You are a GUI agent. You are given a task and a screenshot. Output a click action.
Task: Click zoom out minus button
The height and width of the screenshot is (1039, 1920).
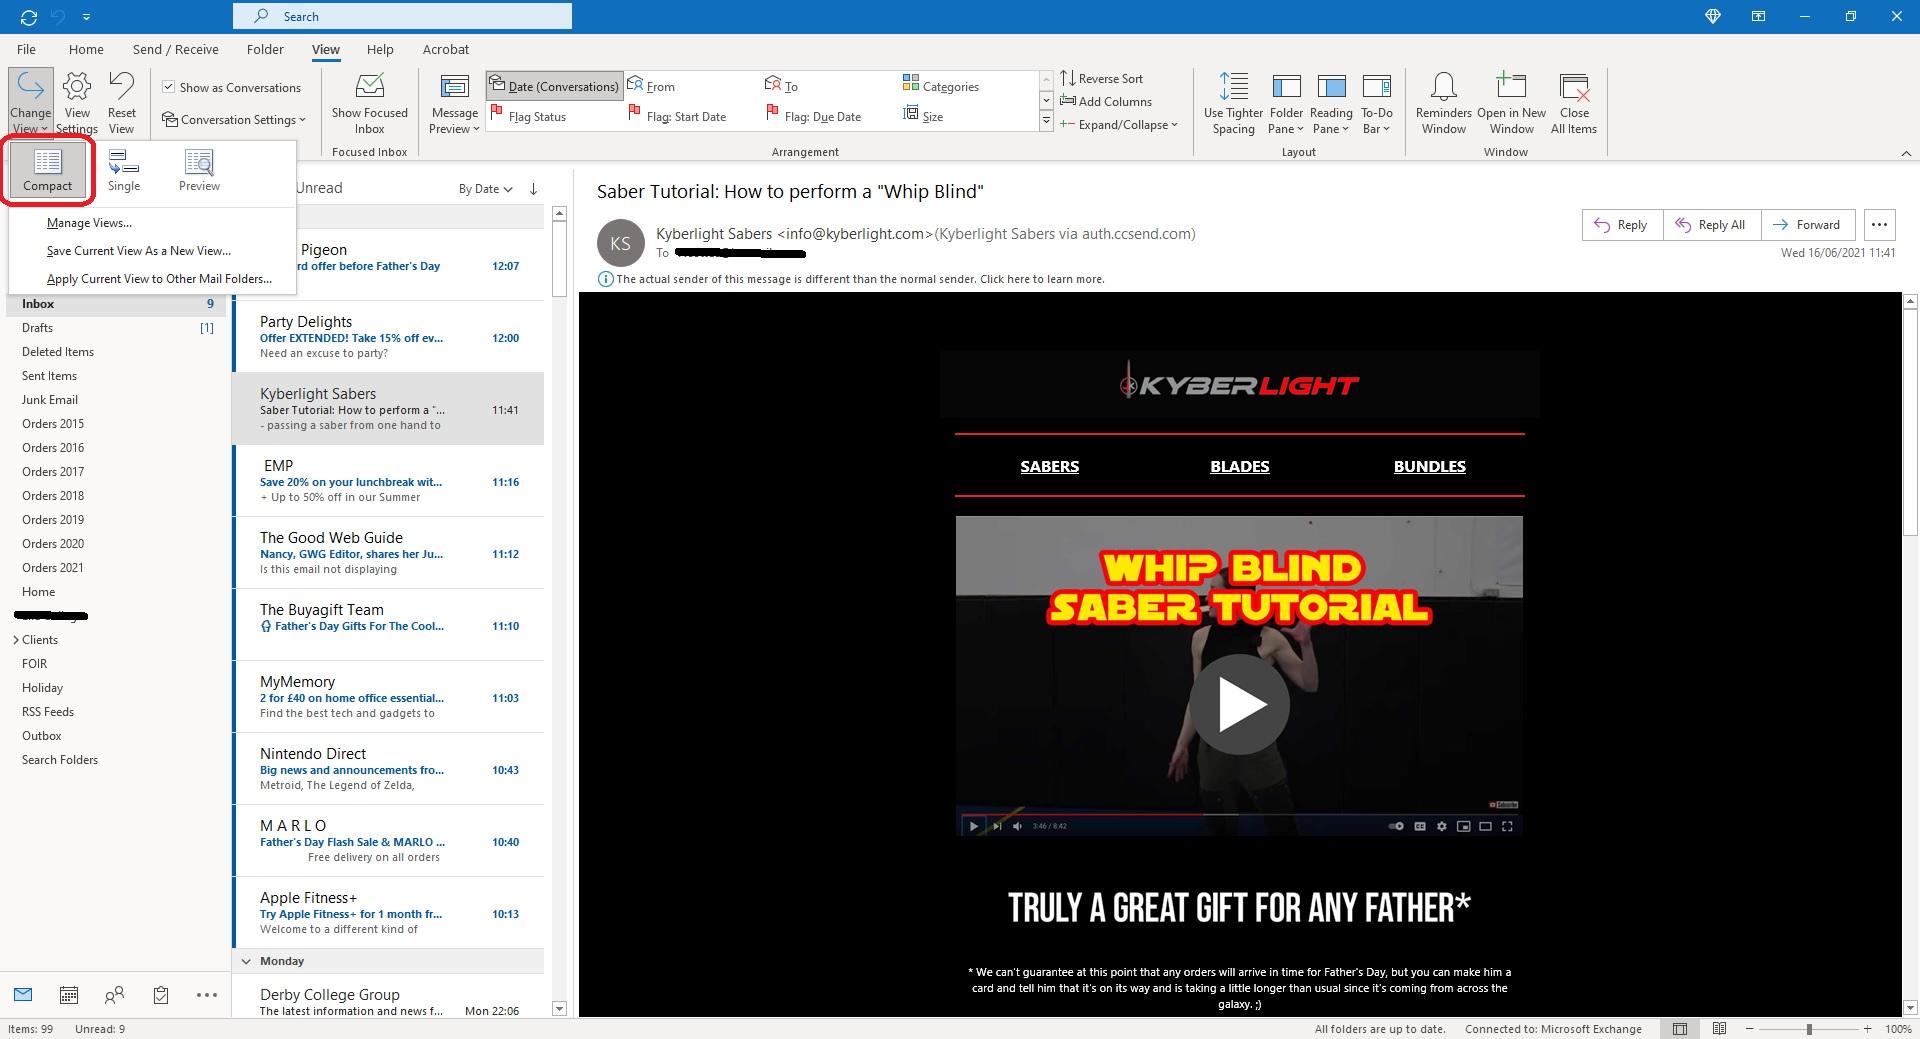[1750, 1029]
